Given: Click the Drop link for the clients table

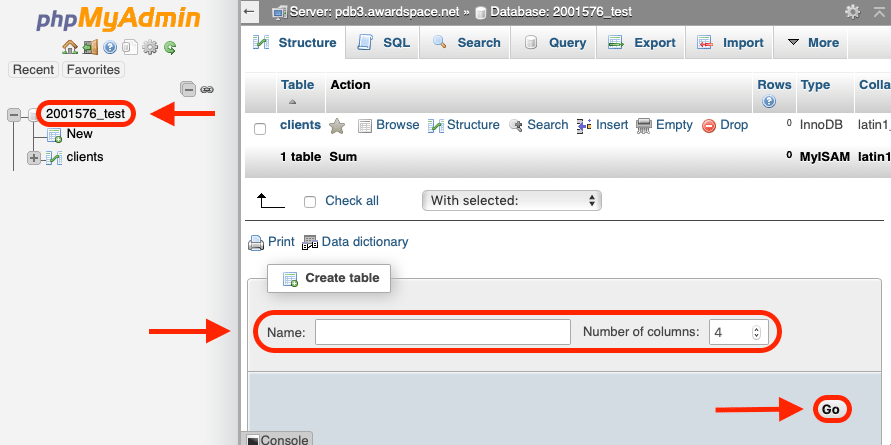Looking at the screenshot, I should 725,125.
